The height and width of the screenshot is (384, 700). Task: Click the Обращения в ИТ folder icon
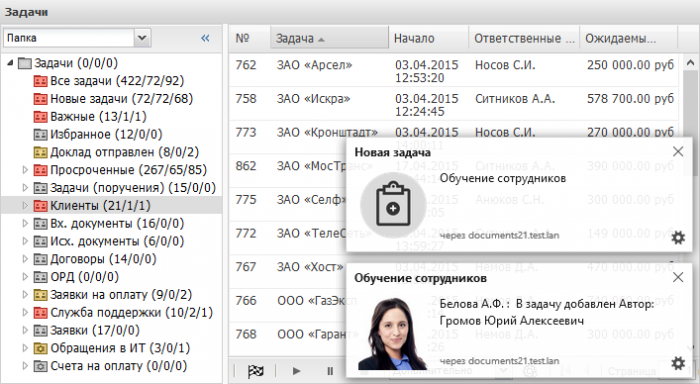click(x=41, y=348)
